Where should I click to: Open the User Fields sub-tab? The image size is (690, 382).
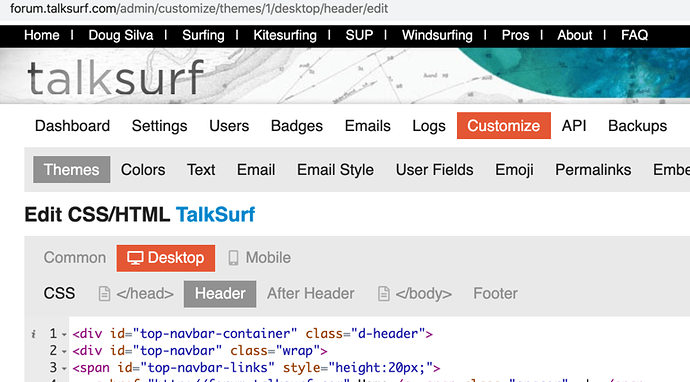(434, 170)
